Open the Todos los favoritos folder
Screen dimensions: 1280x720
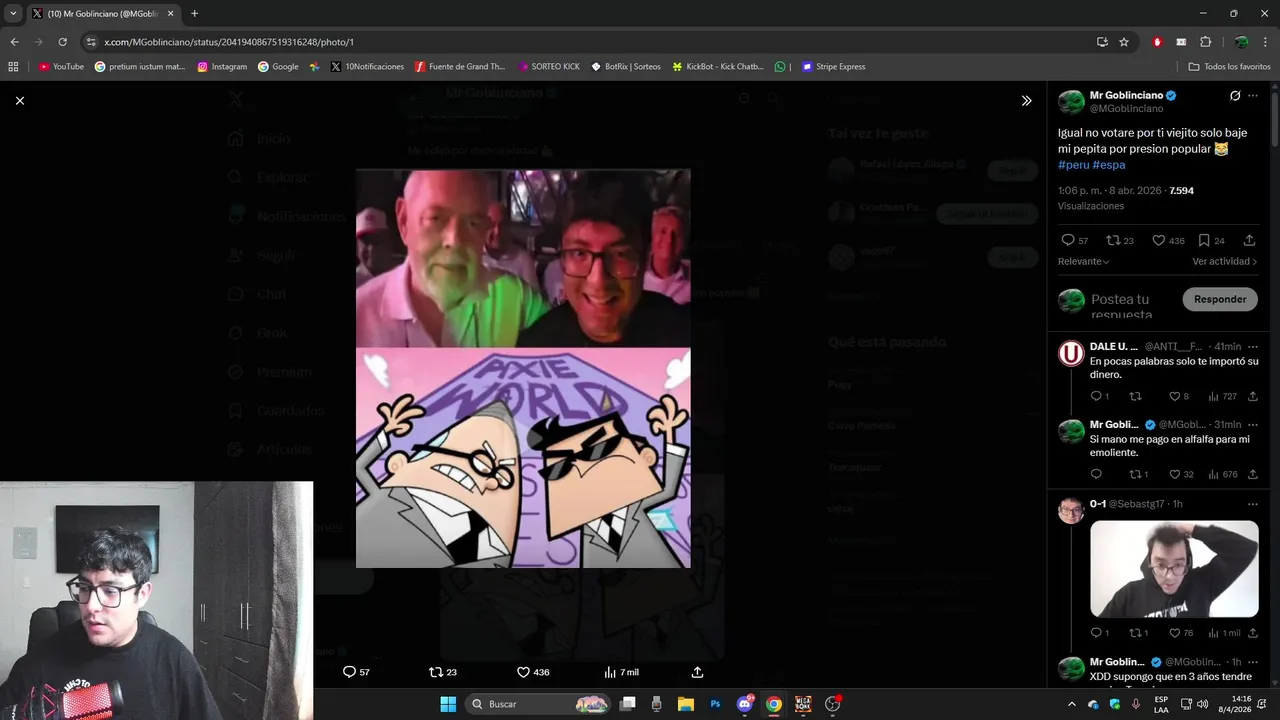1229,67
